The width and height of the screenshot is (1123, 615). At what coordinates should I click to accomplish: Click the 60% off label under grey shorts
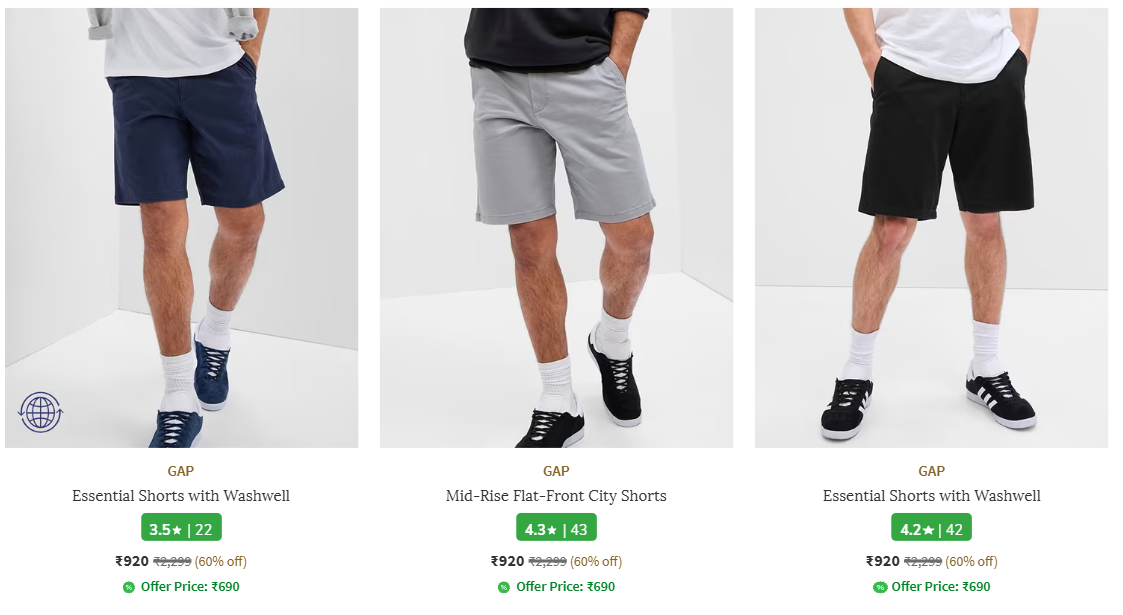596,561
